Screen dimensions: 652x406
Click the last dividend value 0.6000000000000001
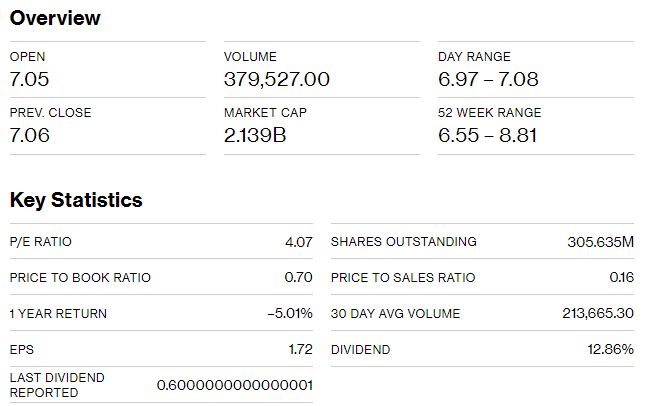pyautogui.click(x=235, y=385)
